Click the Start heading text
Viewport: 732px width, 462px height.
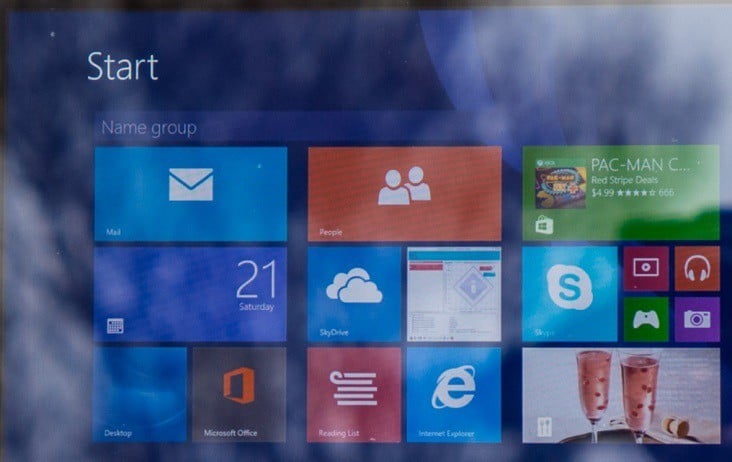[x=123, y=66]
